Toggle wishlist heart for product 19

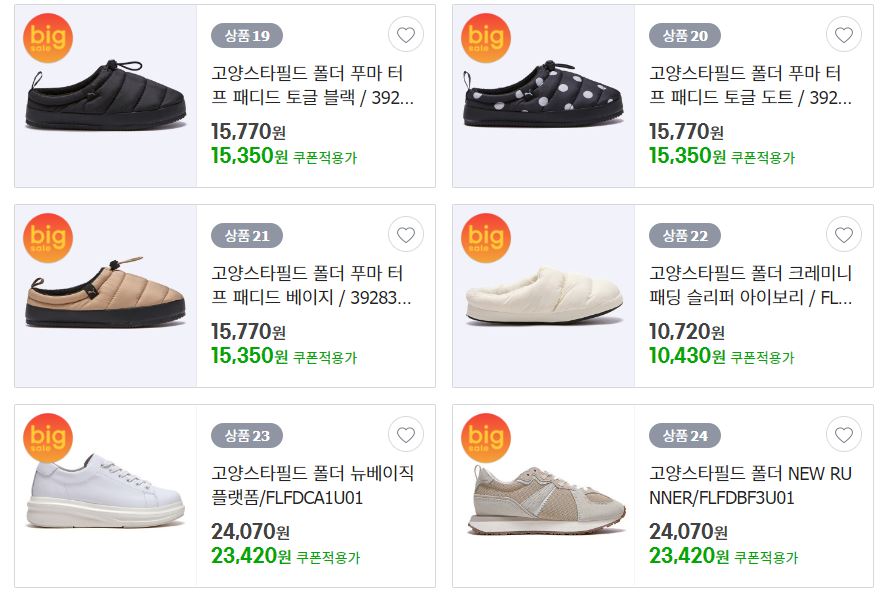tap(406, 35)
